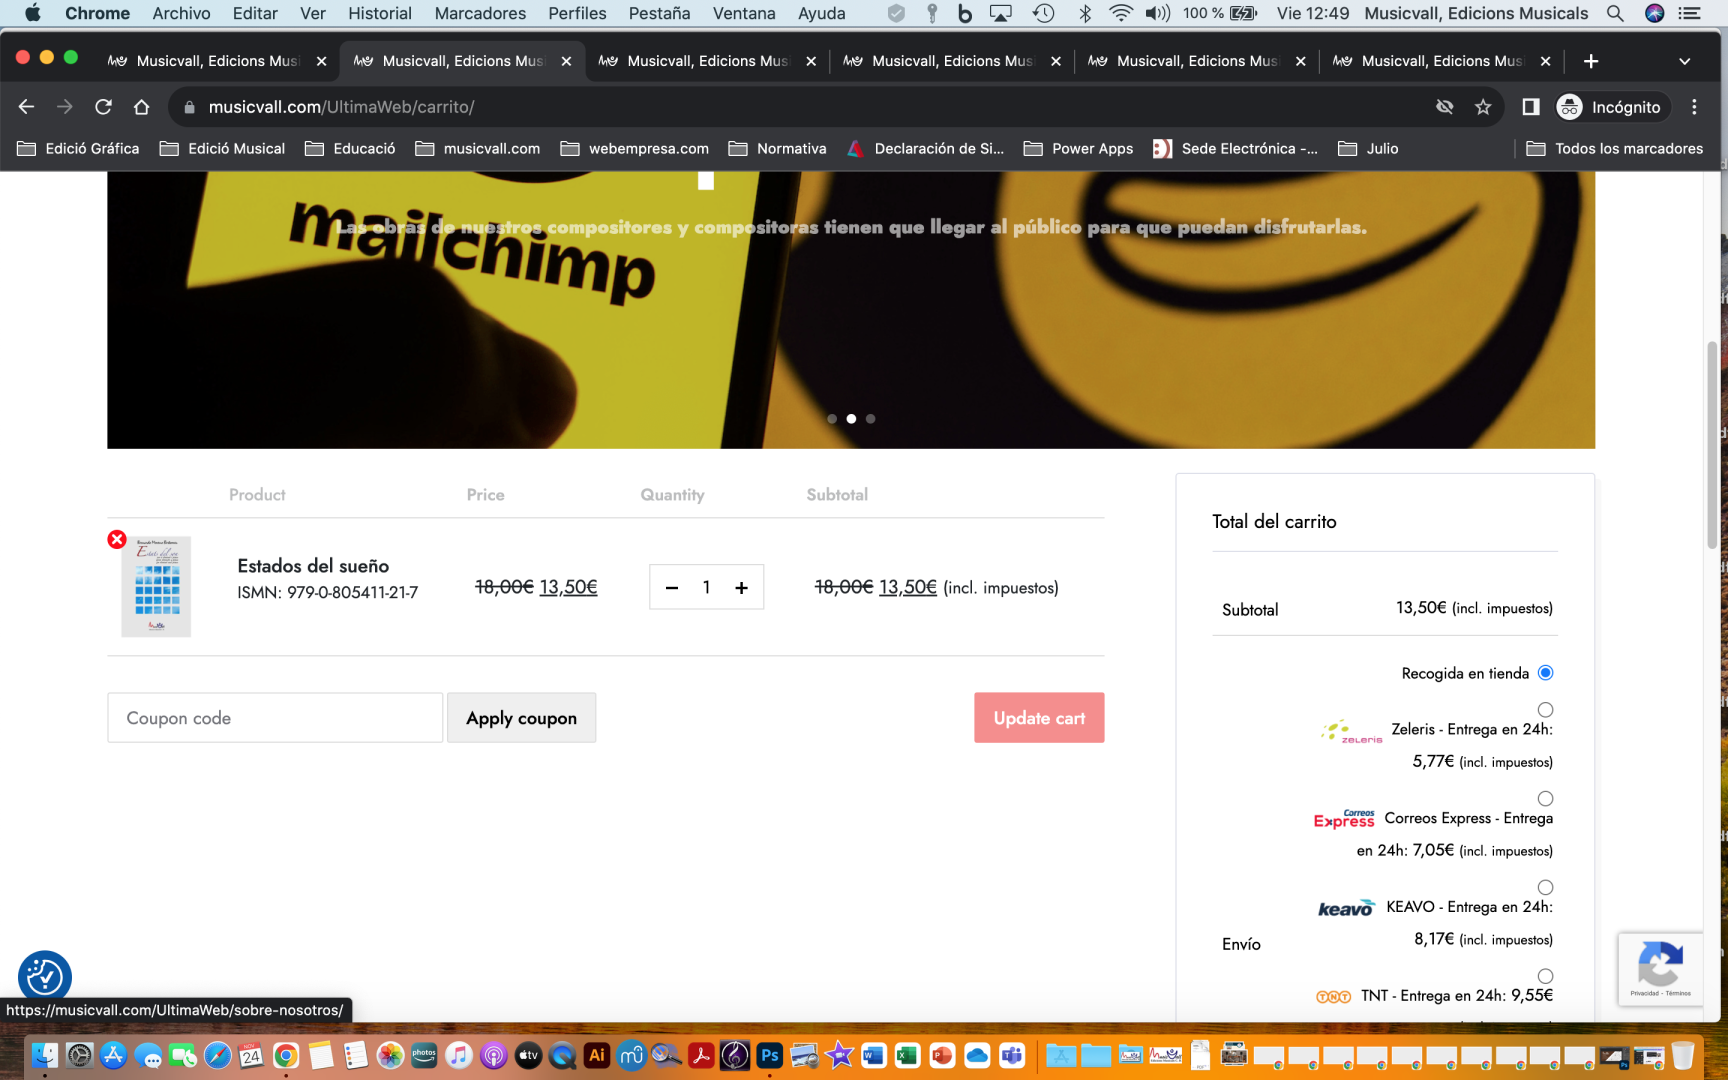Click the page vertical scrollbar

pyautogui.click(x=1712, y=445)
